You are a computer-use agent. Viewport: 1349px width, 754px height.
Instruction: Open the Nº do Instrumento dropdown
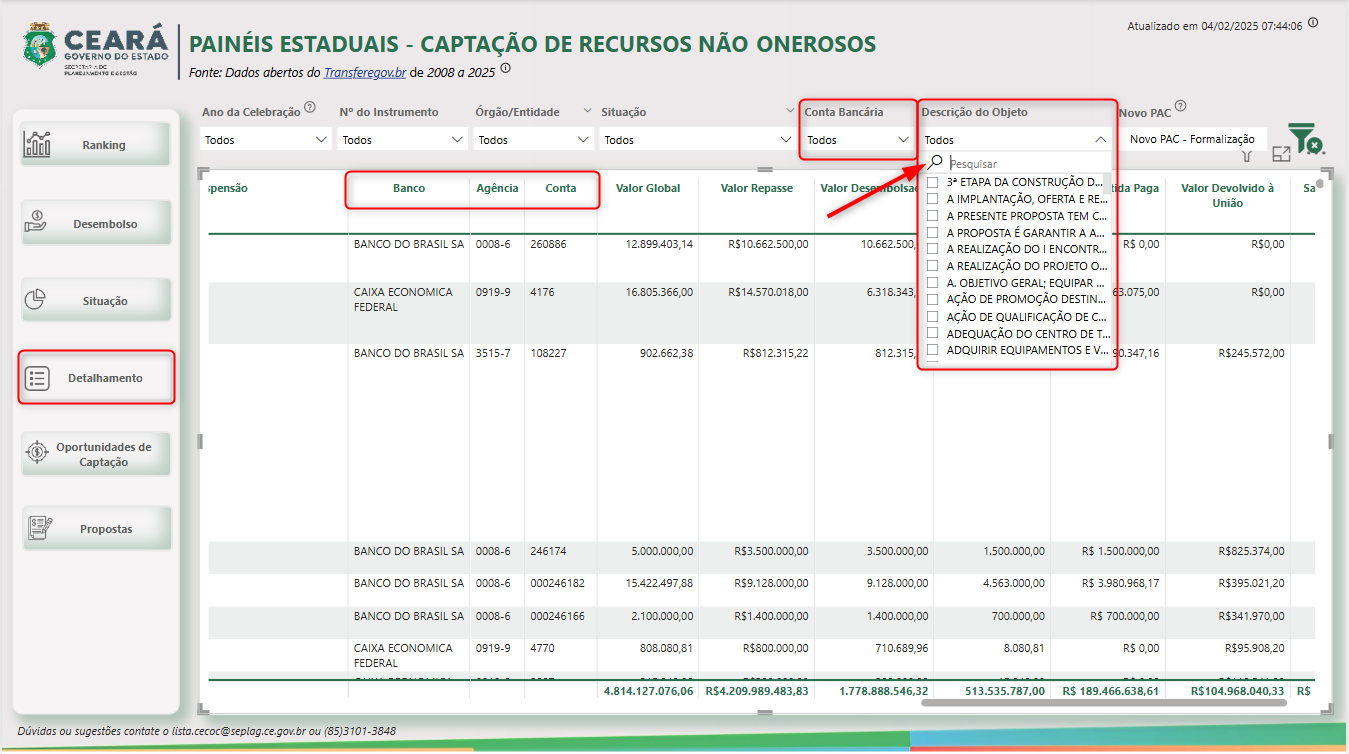[x=403, y=140]
